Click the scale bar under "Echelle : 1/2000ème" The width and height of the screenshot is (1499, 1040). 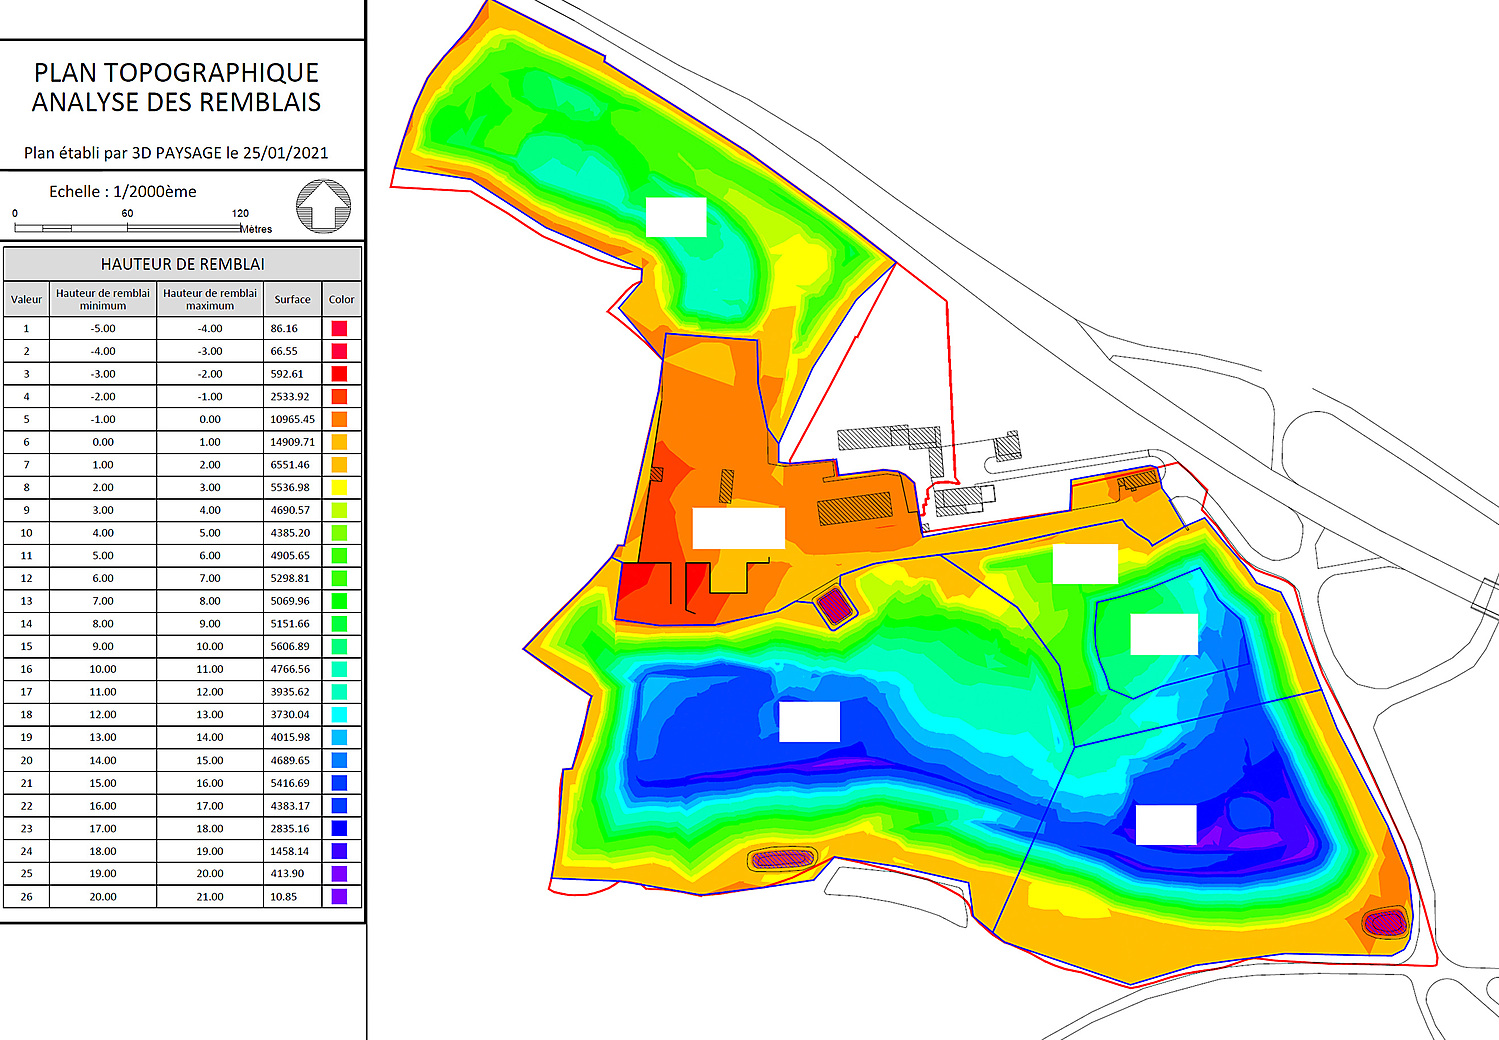tap(127, 228)
